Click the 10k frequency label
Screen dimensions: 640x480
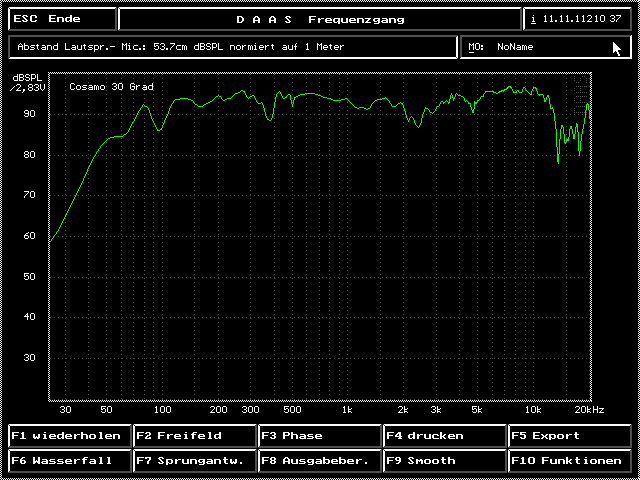pyautogui.click(x=533, y=410)
